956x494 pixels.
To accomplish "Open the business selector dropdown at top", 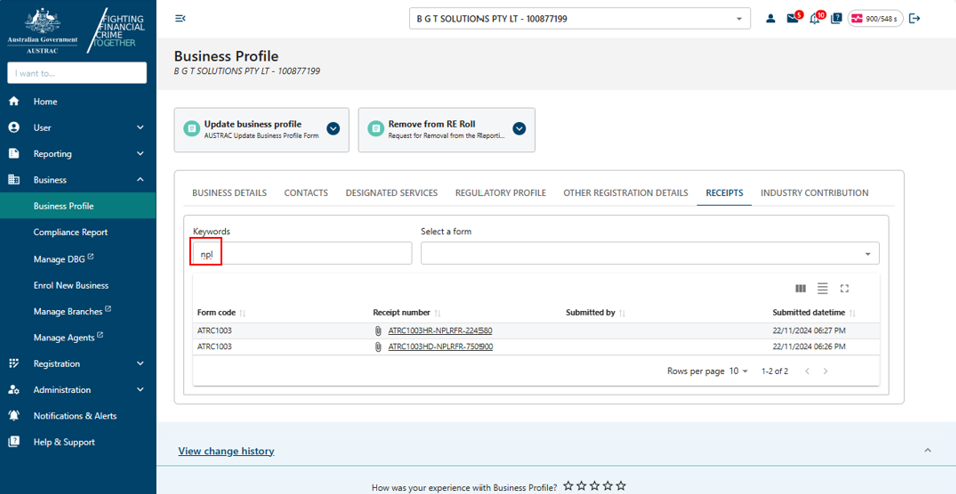I will pos(580,19).
